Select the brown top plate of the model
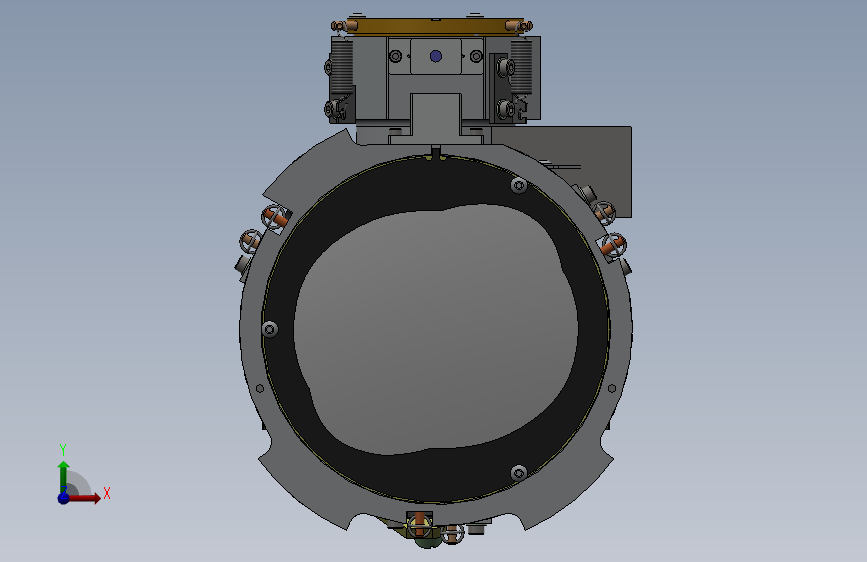The width and height of the screenshot is (867, 562). point(435,26)
